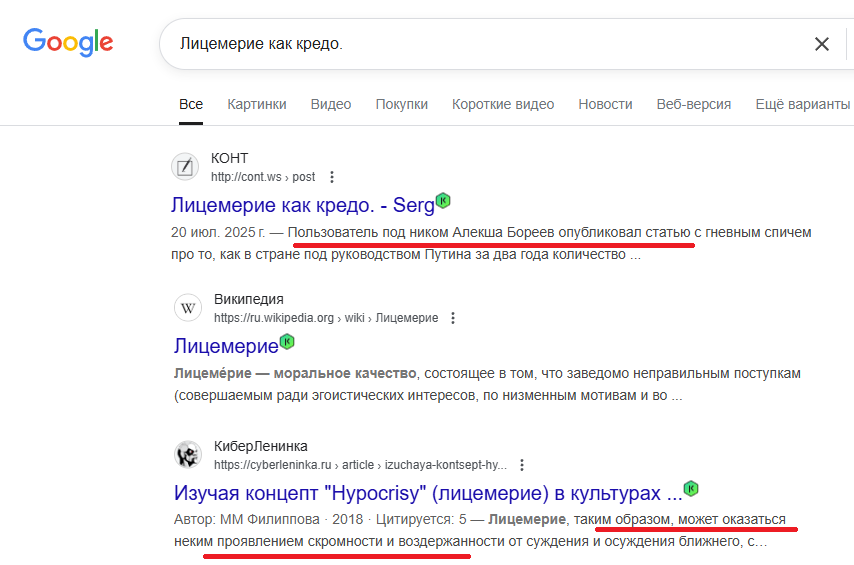Switch to the Видео tab
This screenshot has height=565, width=854.
331,104
